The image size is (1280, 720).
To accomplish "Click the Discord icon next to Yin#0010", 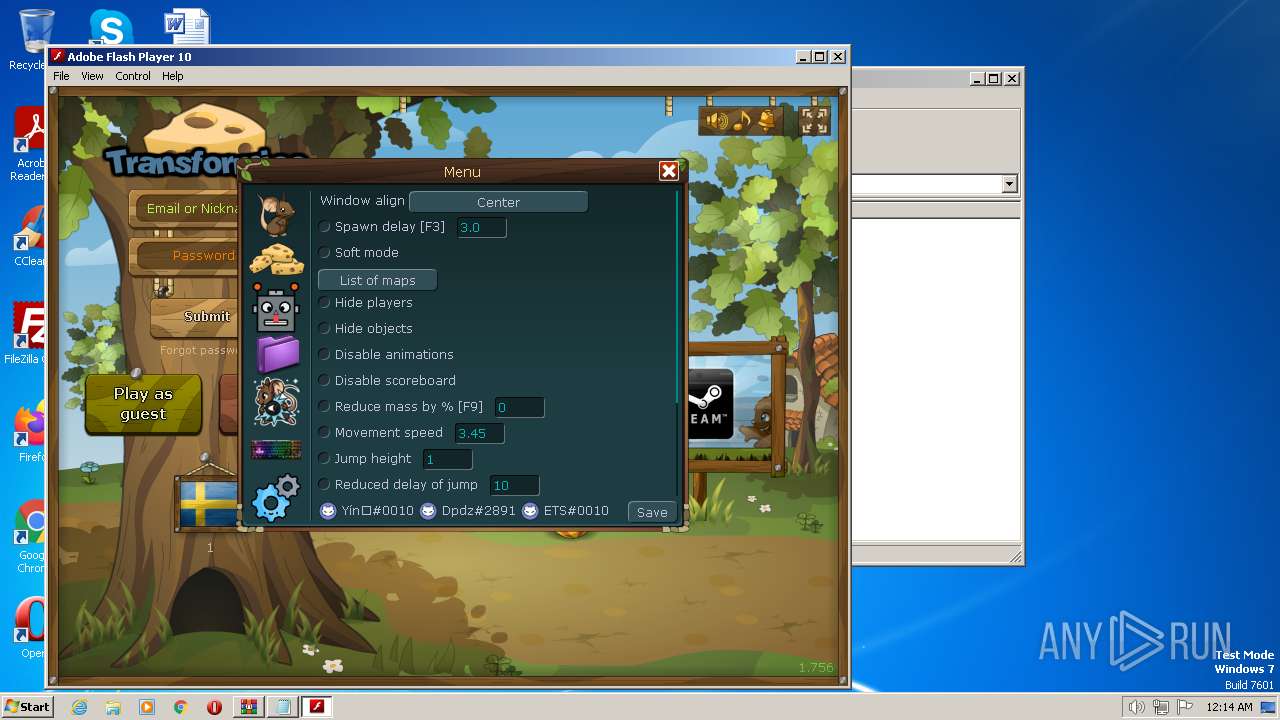I will pos(328,511).
